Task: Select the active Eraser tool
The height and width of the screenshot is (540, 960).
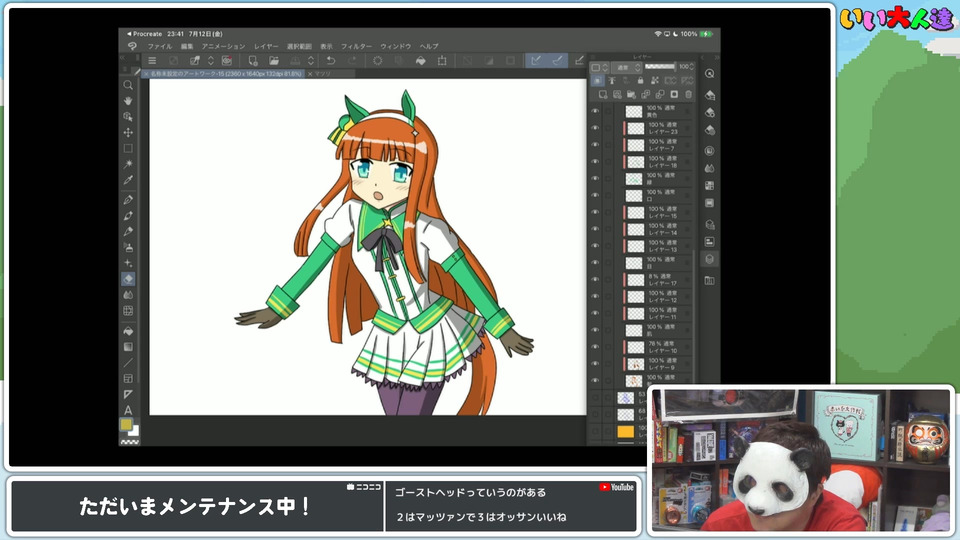Action: [128, 279]
